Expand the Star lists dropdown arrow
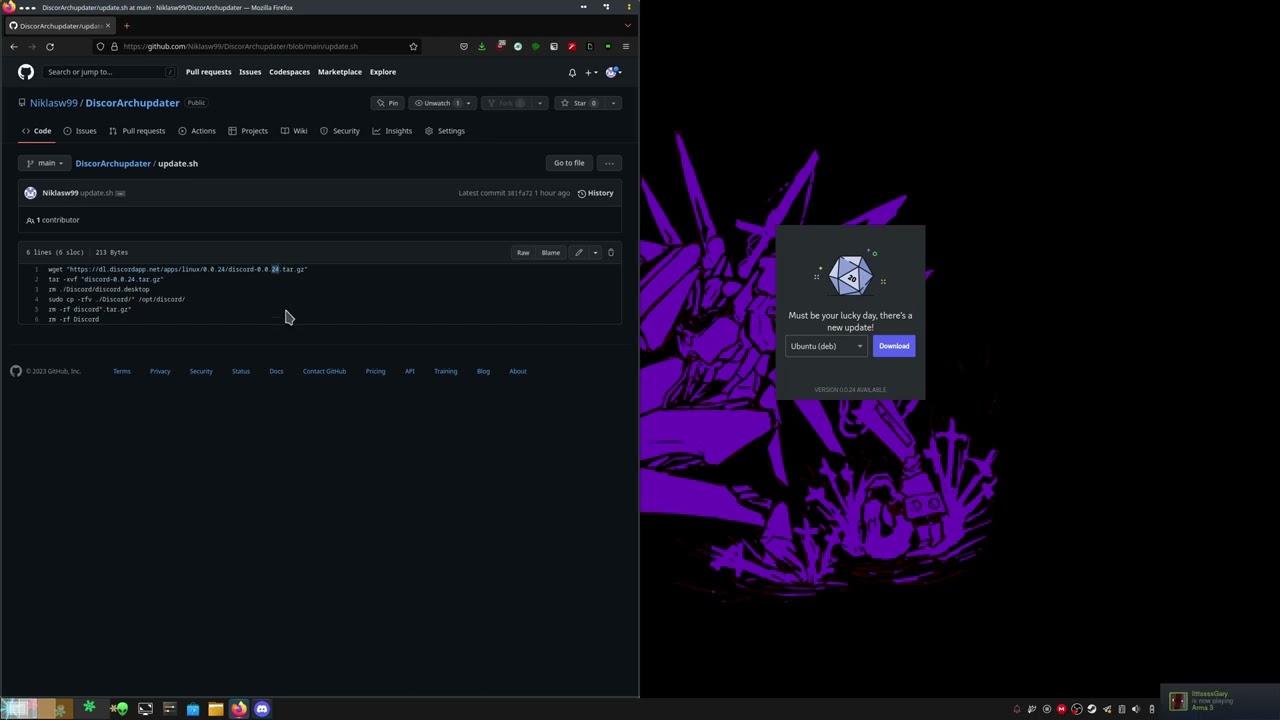The width and height of the screenshot is (1280, 720). [614, 103]
